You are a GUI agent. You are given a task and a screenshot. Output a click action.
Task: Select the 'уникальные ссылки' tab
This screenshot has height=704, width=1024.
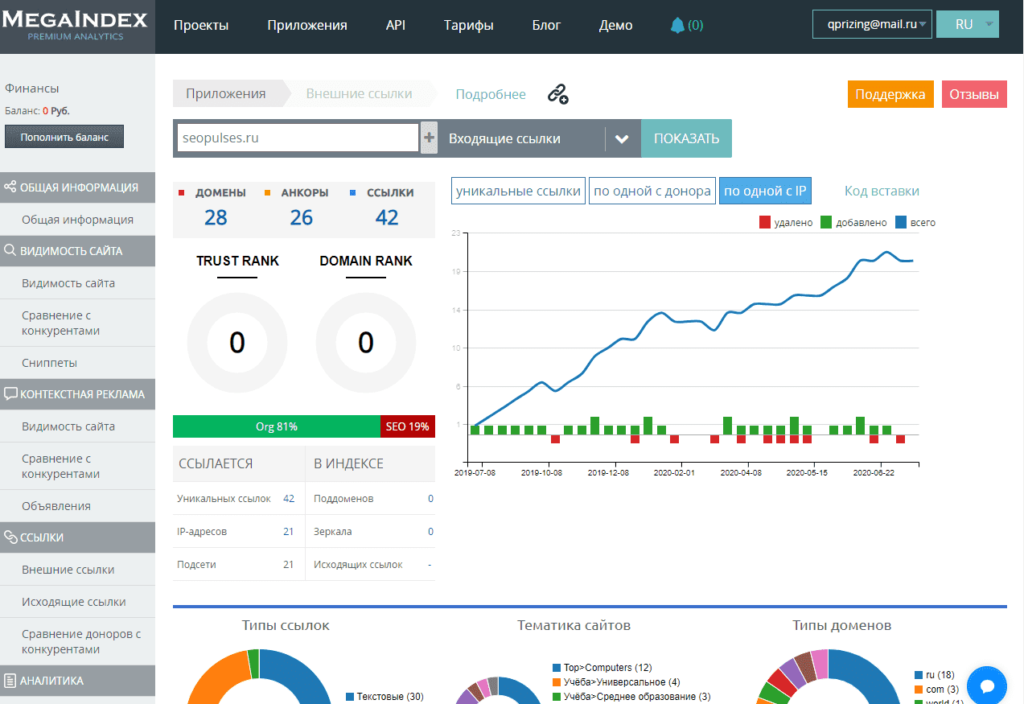pos(518,191)
